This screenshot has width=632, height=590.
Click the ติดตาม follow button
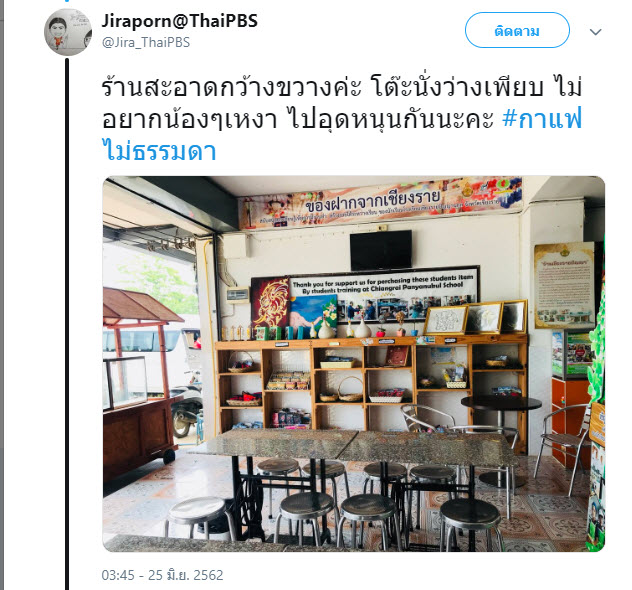517,30
